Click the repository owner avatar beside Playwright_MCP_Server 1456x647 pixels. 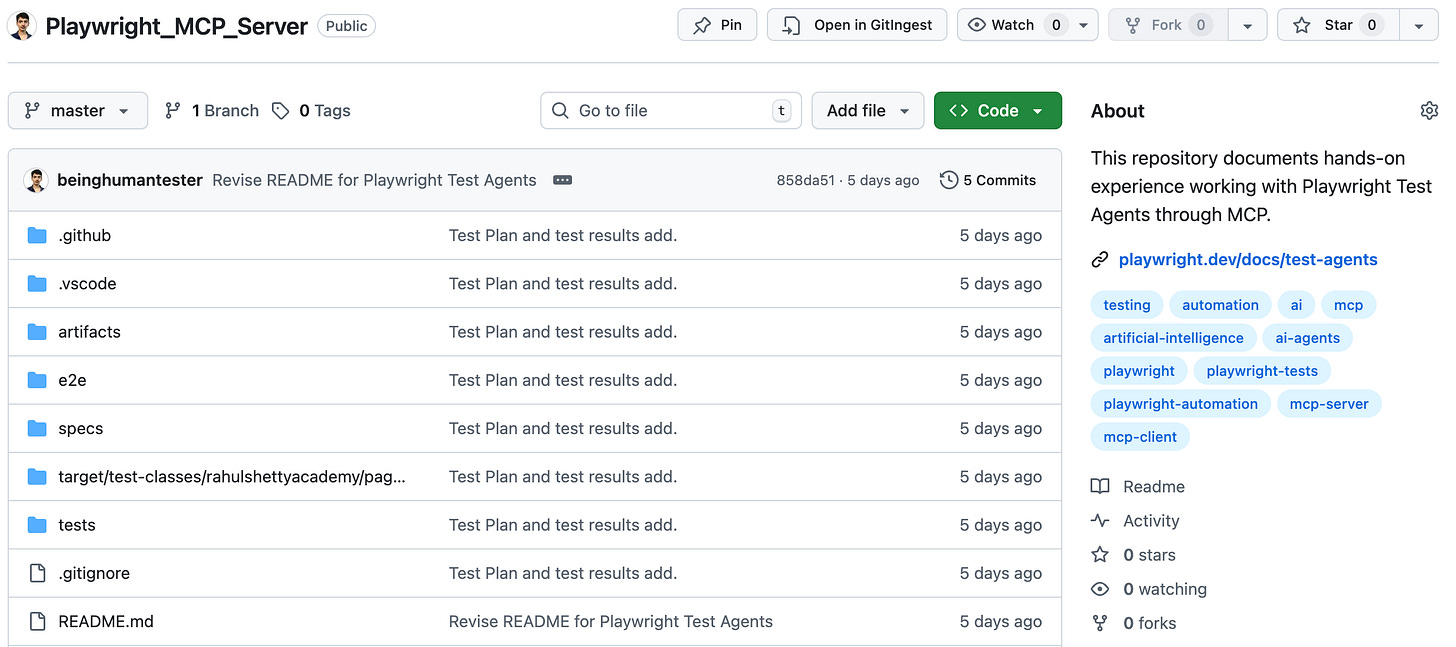point(22,26)
